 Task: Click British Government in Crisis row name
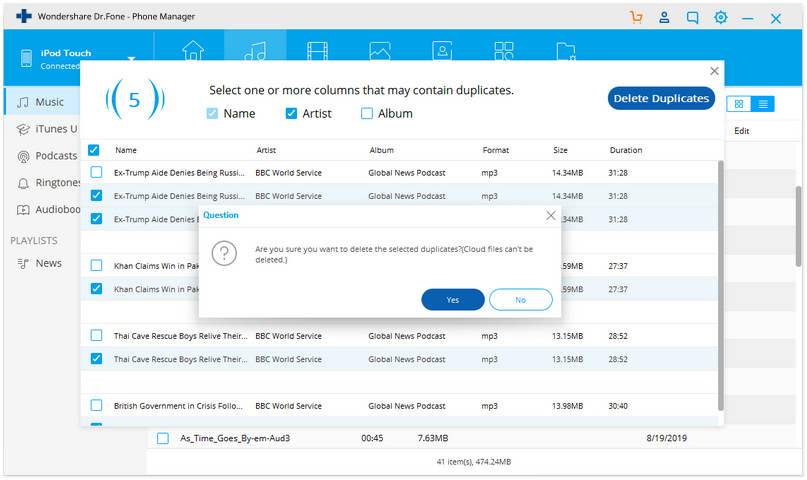coord(178,406)
